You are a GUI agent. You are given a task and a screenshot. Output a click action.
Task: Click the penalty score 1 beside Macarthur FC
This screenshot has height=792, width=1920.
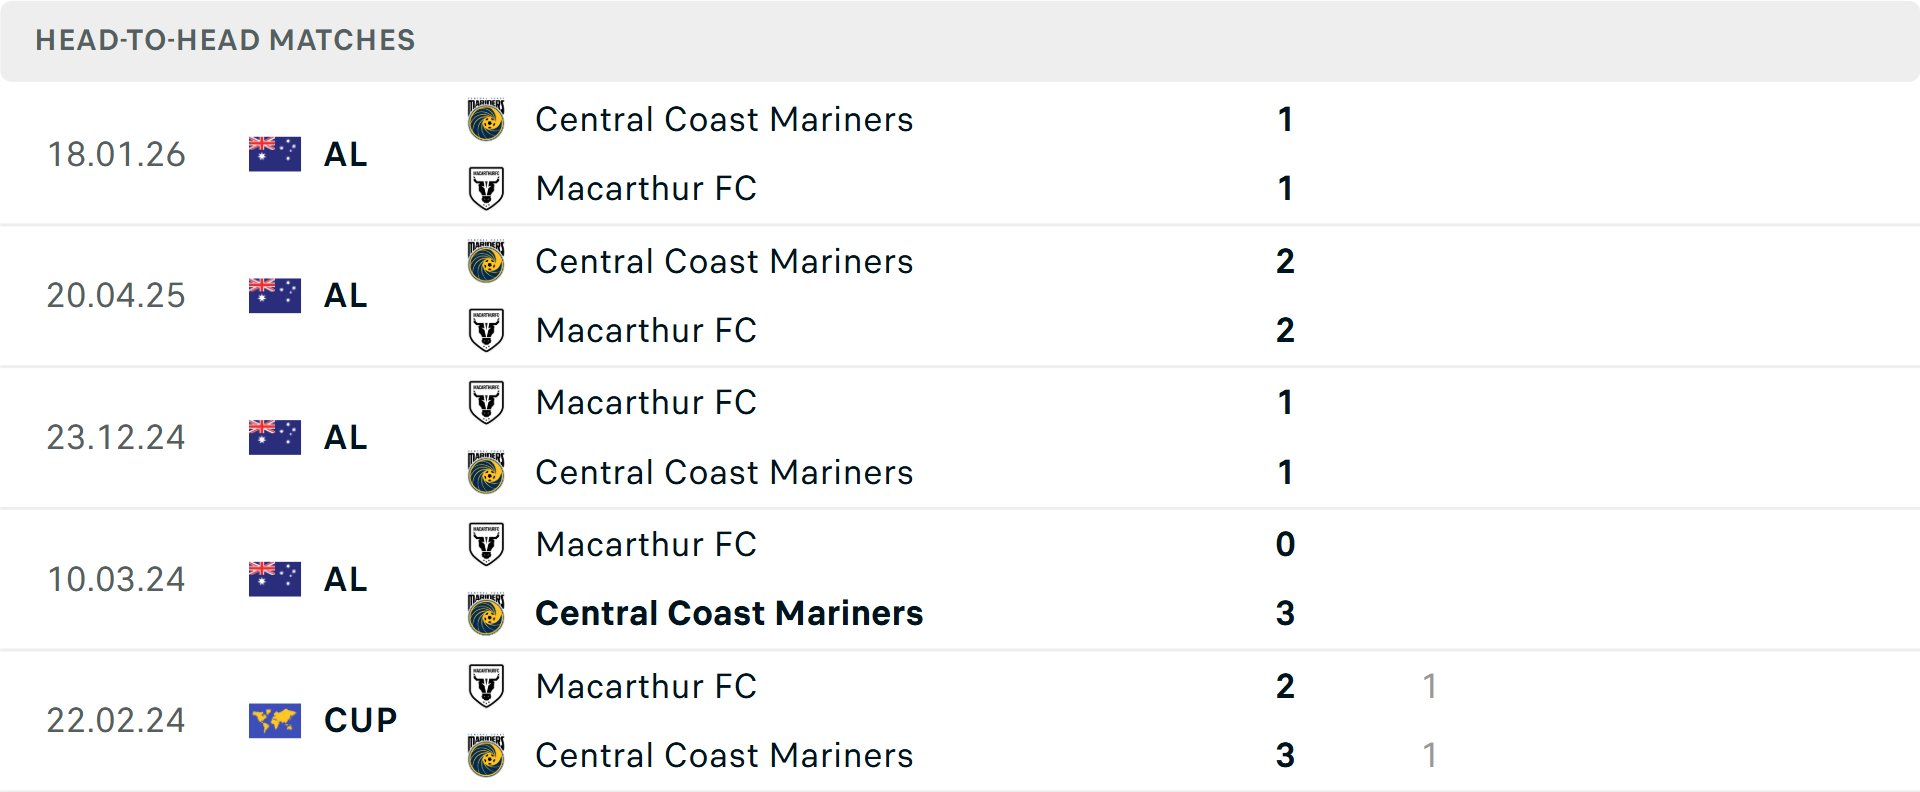(1430, 686)
